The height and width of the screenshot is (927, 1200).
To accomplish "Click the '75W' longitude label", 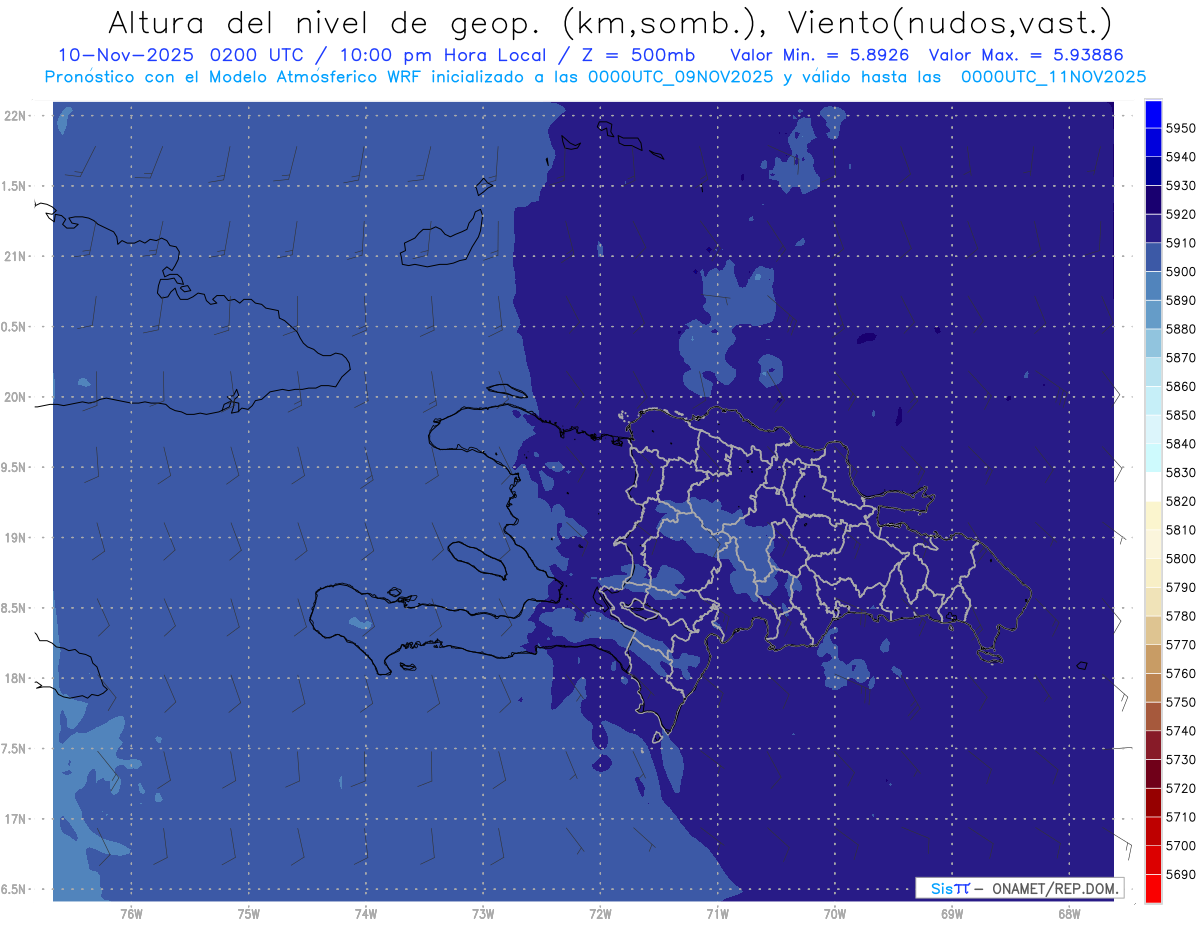I will pos(249,914).
